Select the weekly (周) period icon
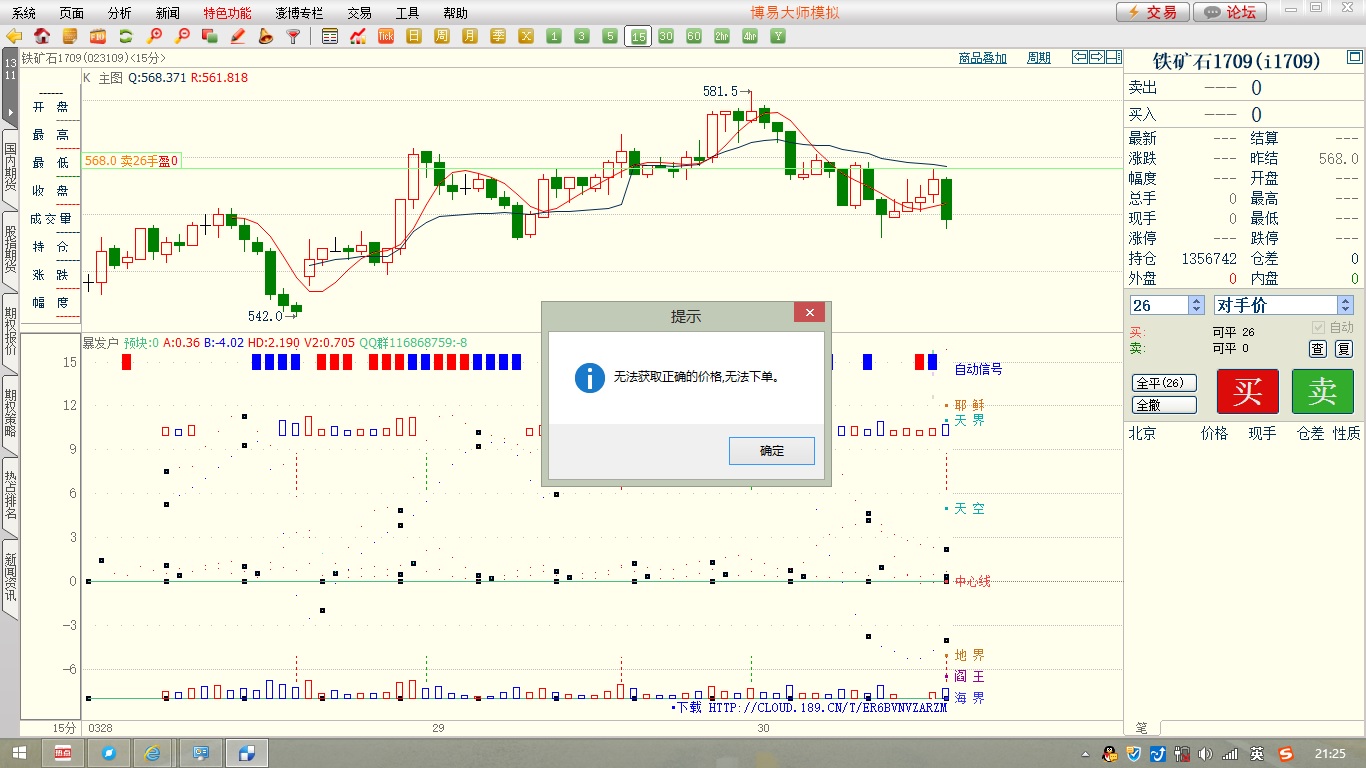 click(x=442, y=36)
